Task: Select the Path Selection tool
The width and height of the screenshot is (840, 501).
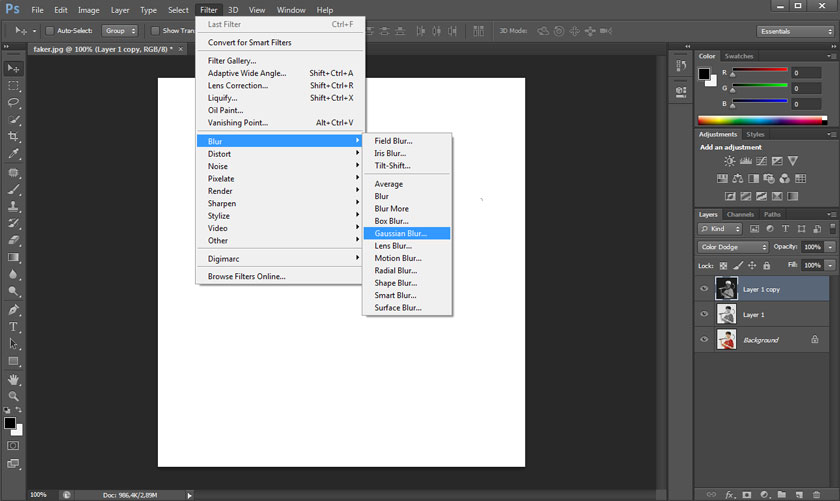Action: point(13,344)
